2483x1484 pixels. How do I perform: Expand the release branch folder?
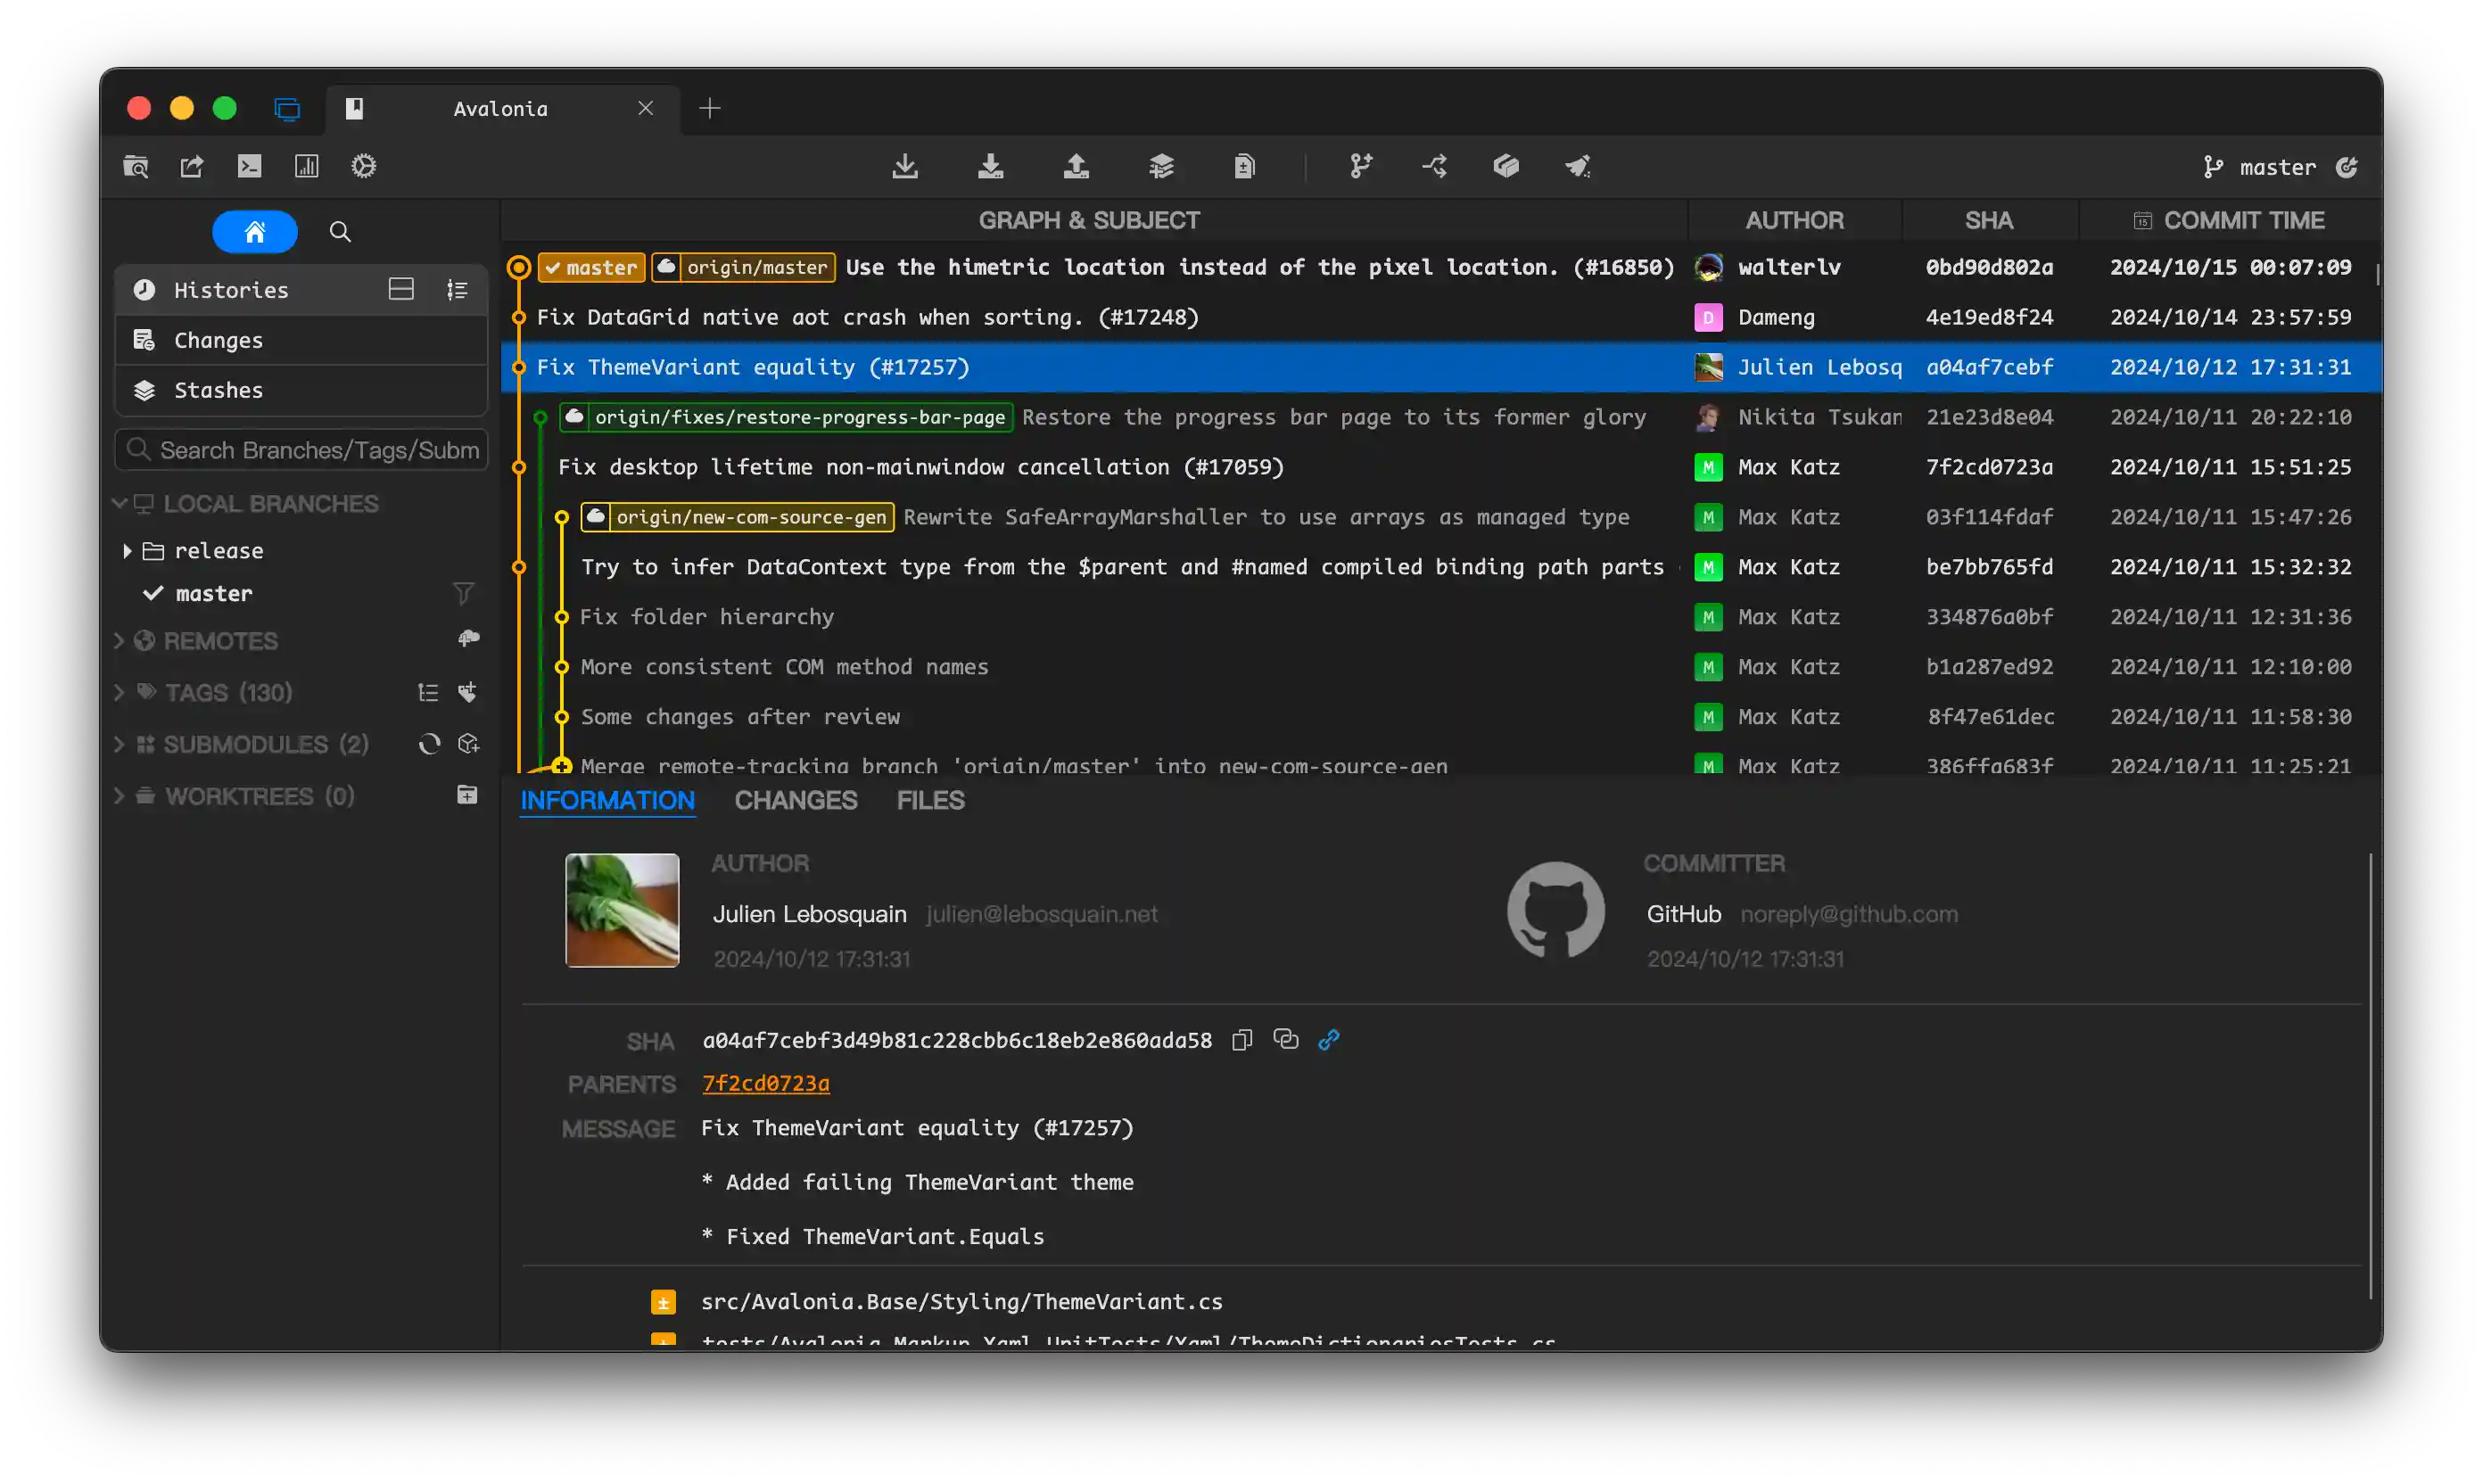pyautogui.click(x=127, y=550)
